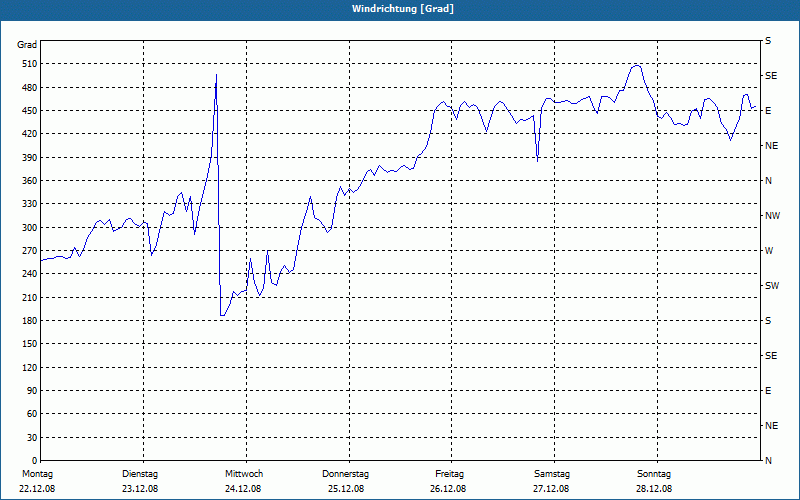Click the date '26.12.08'

click(448, 489)
